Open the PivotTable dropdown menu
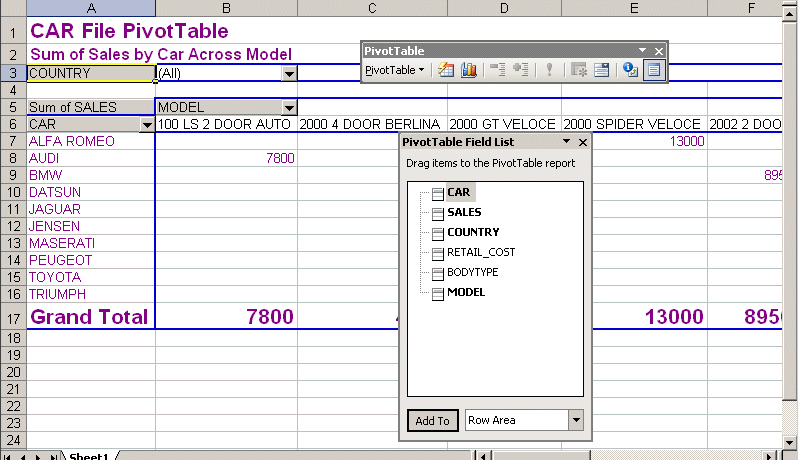Image resolution: width=798 pixels, height=460 pixels. coord(394,70)
